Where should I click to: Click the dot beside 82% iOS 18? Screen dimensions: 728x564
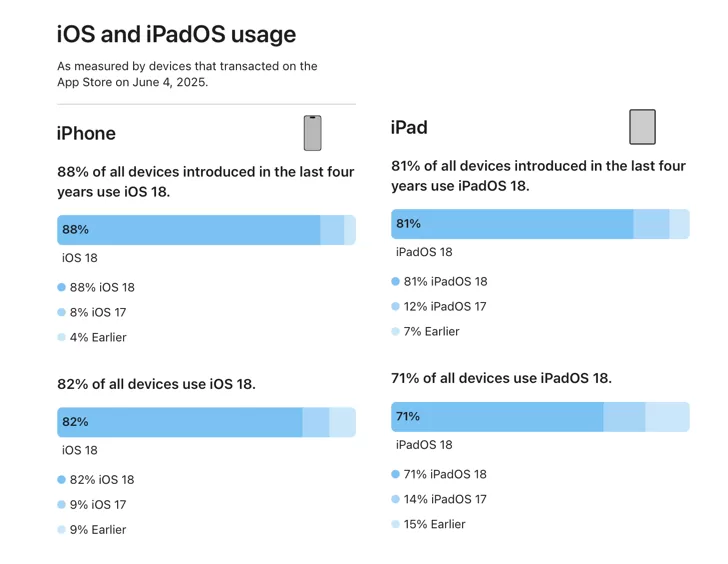click(62, 480)
